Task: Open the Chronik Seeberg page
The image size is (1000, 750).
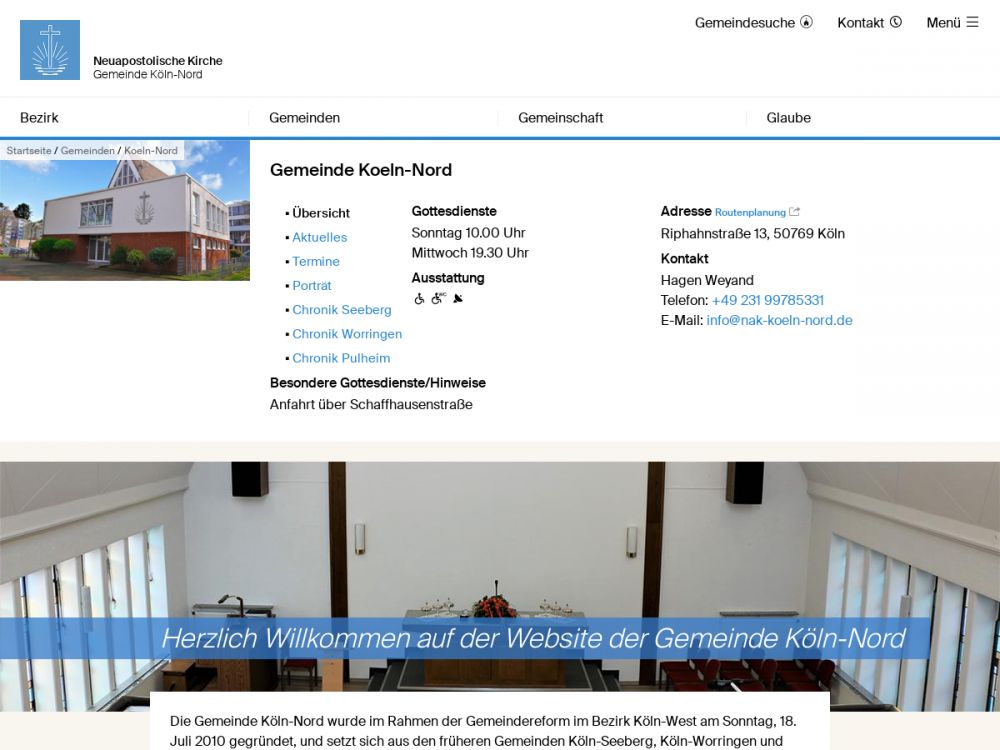Action: point(341,310)
